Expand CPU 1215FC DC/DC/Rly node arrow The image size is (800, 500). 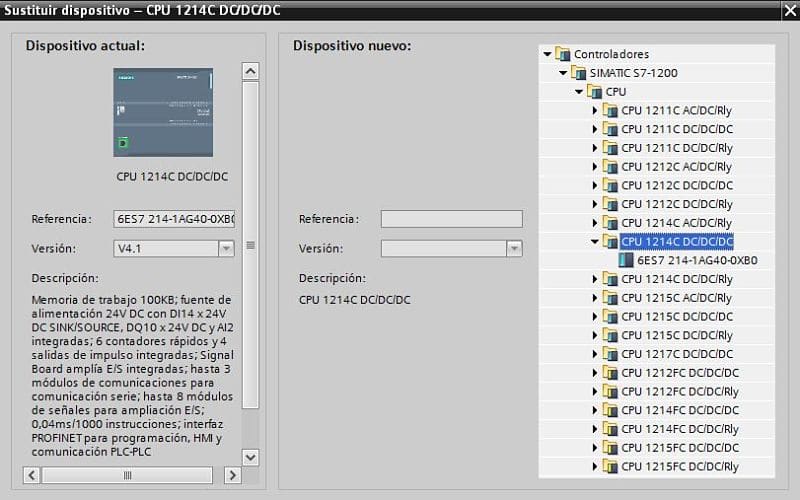coord(595,466)
